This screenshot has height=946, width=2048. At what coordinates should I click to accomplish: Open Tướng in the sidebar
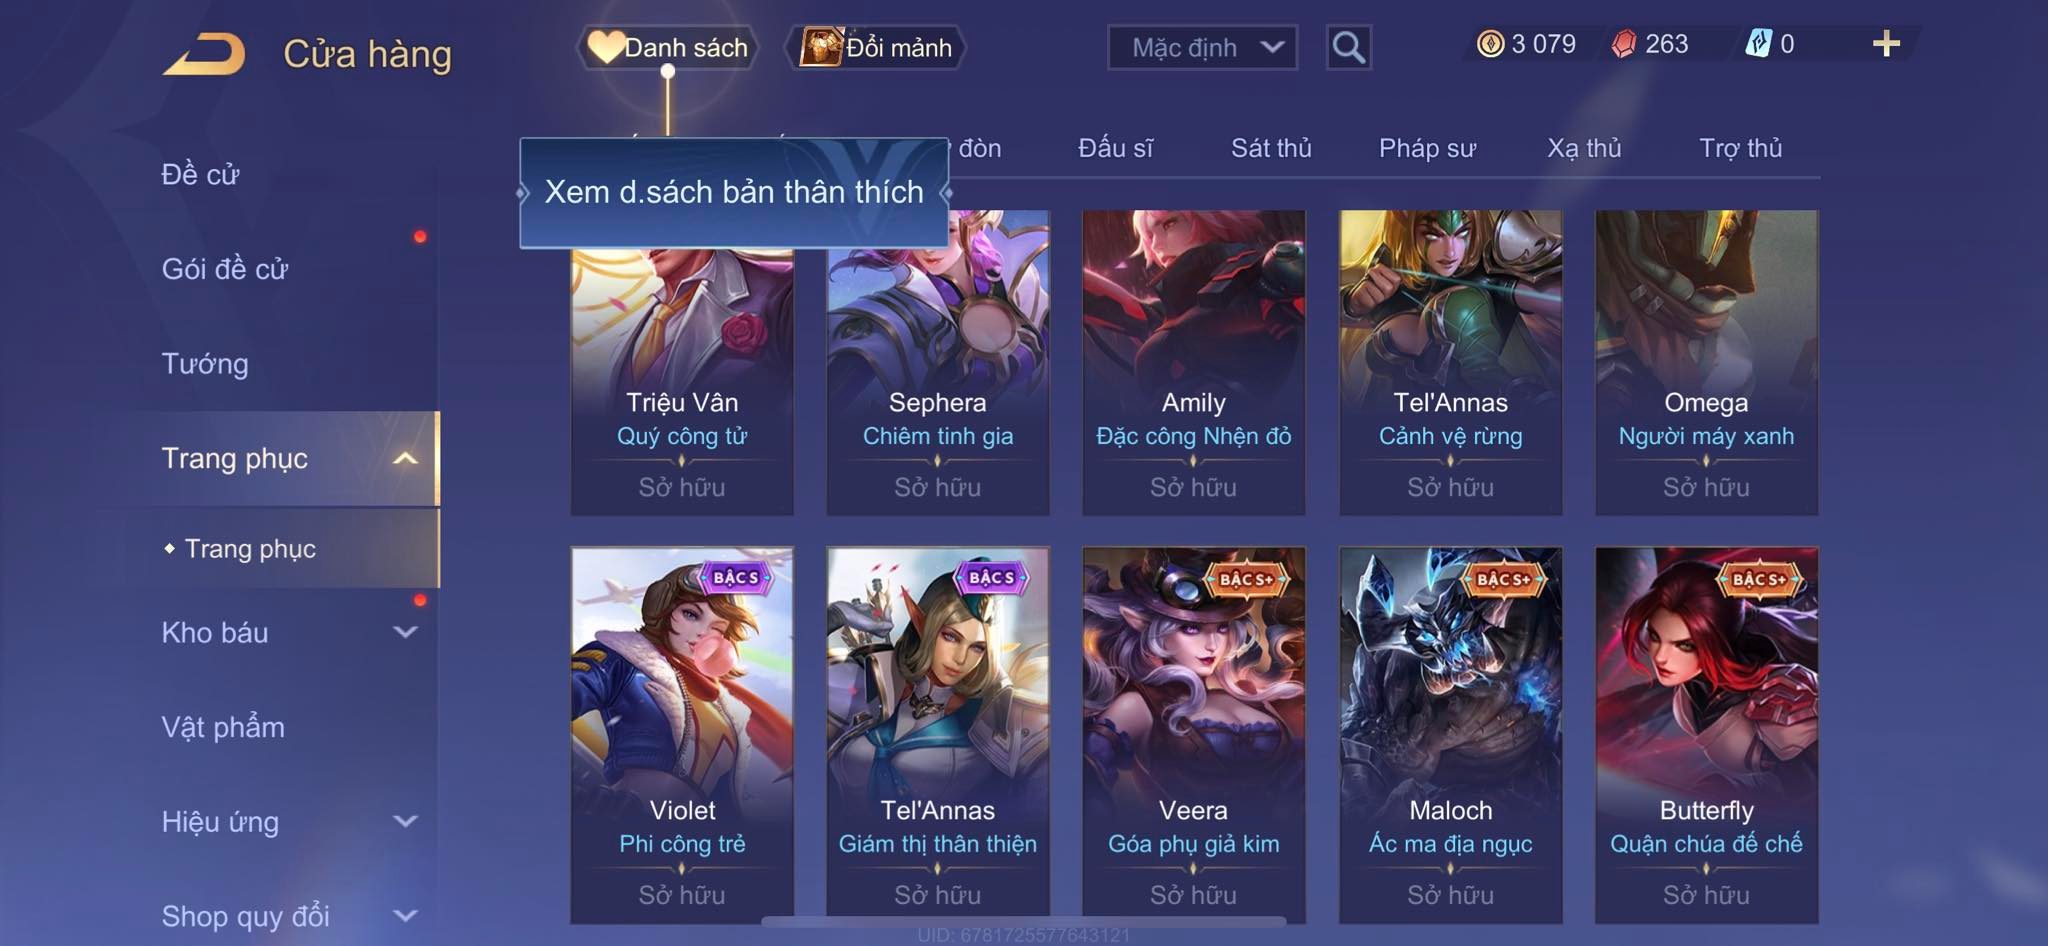click(x=205, y=363)
